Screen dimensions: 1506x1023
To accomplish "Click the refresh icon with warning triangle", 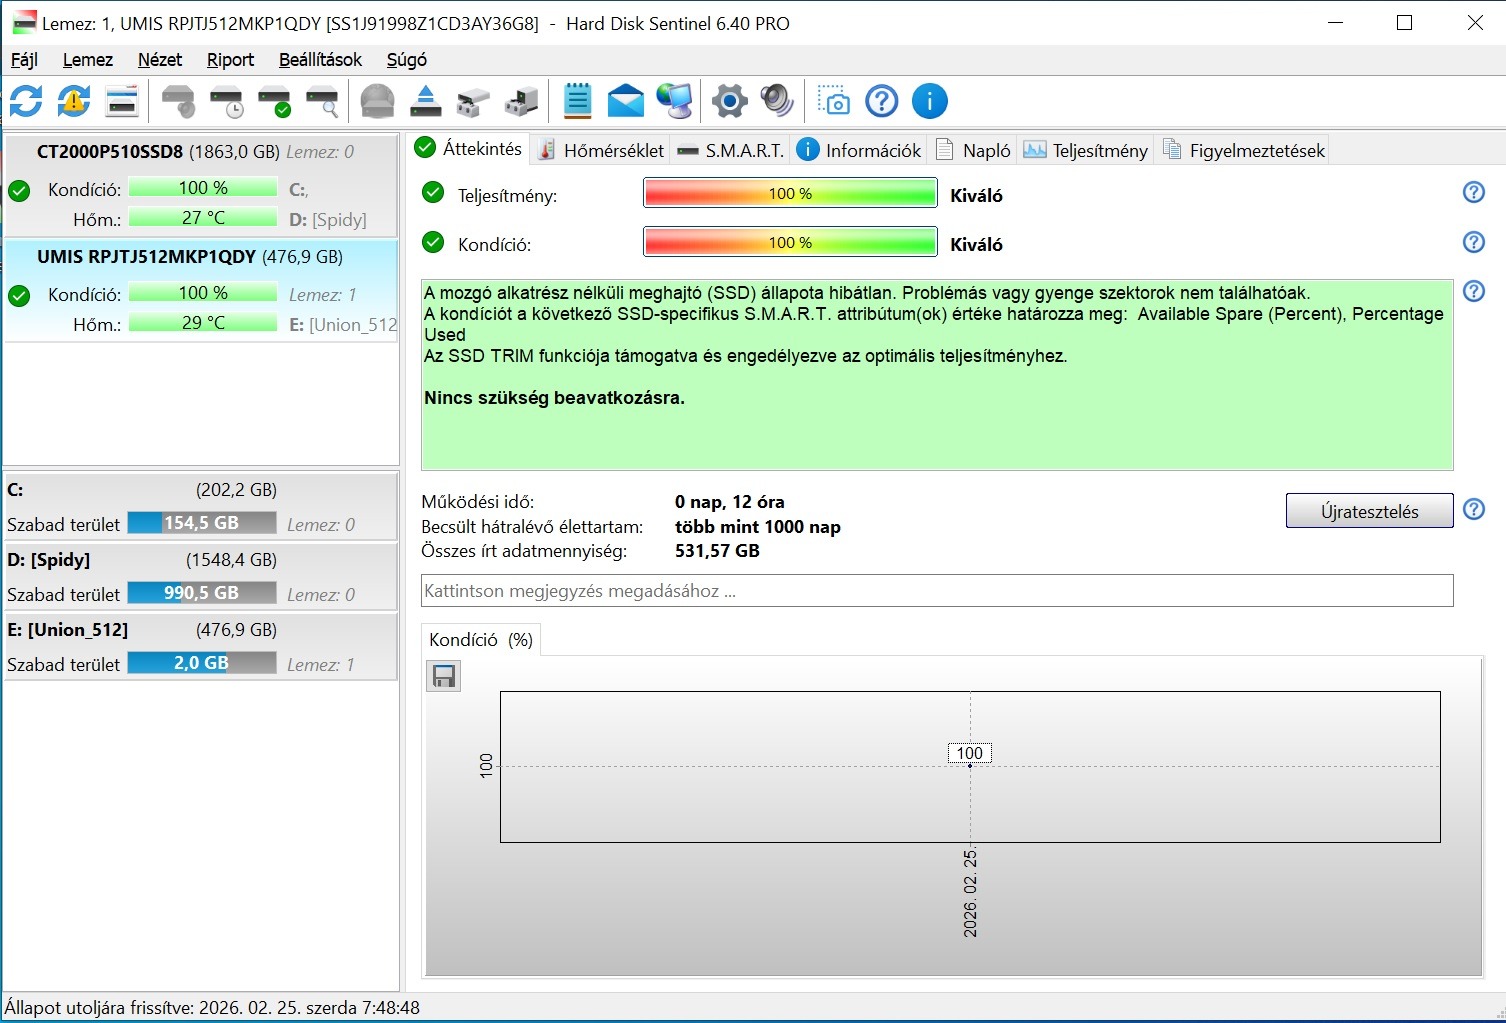I will click(74, 101).
